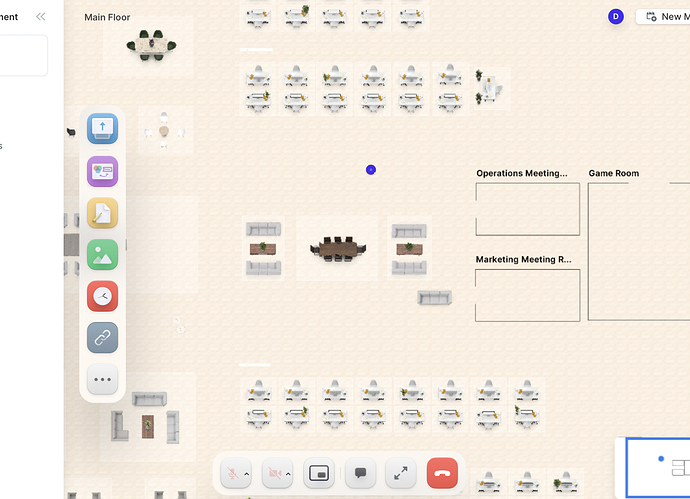
Task: Enter the Game Room
Action: [x=639, y=251]
